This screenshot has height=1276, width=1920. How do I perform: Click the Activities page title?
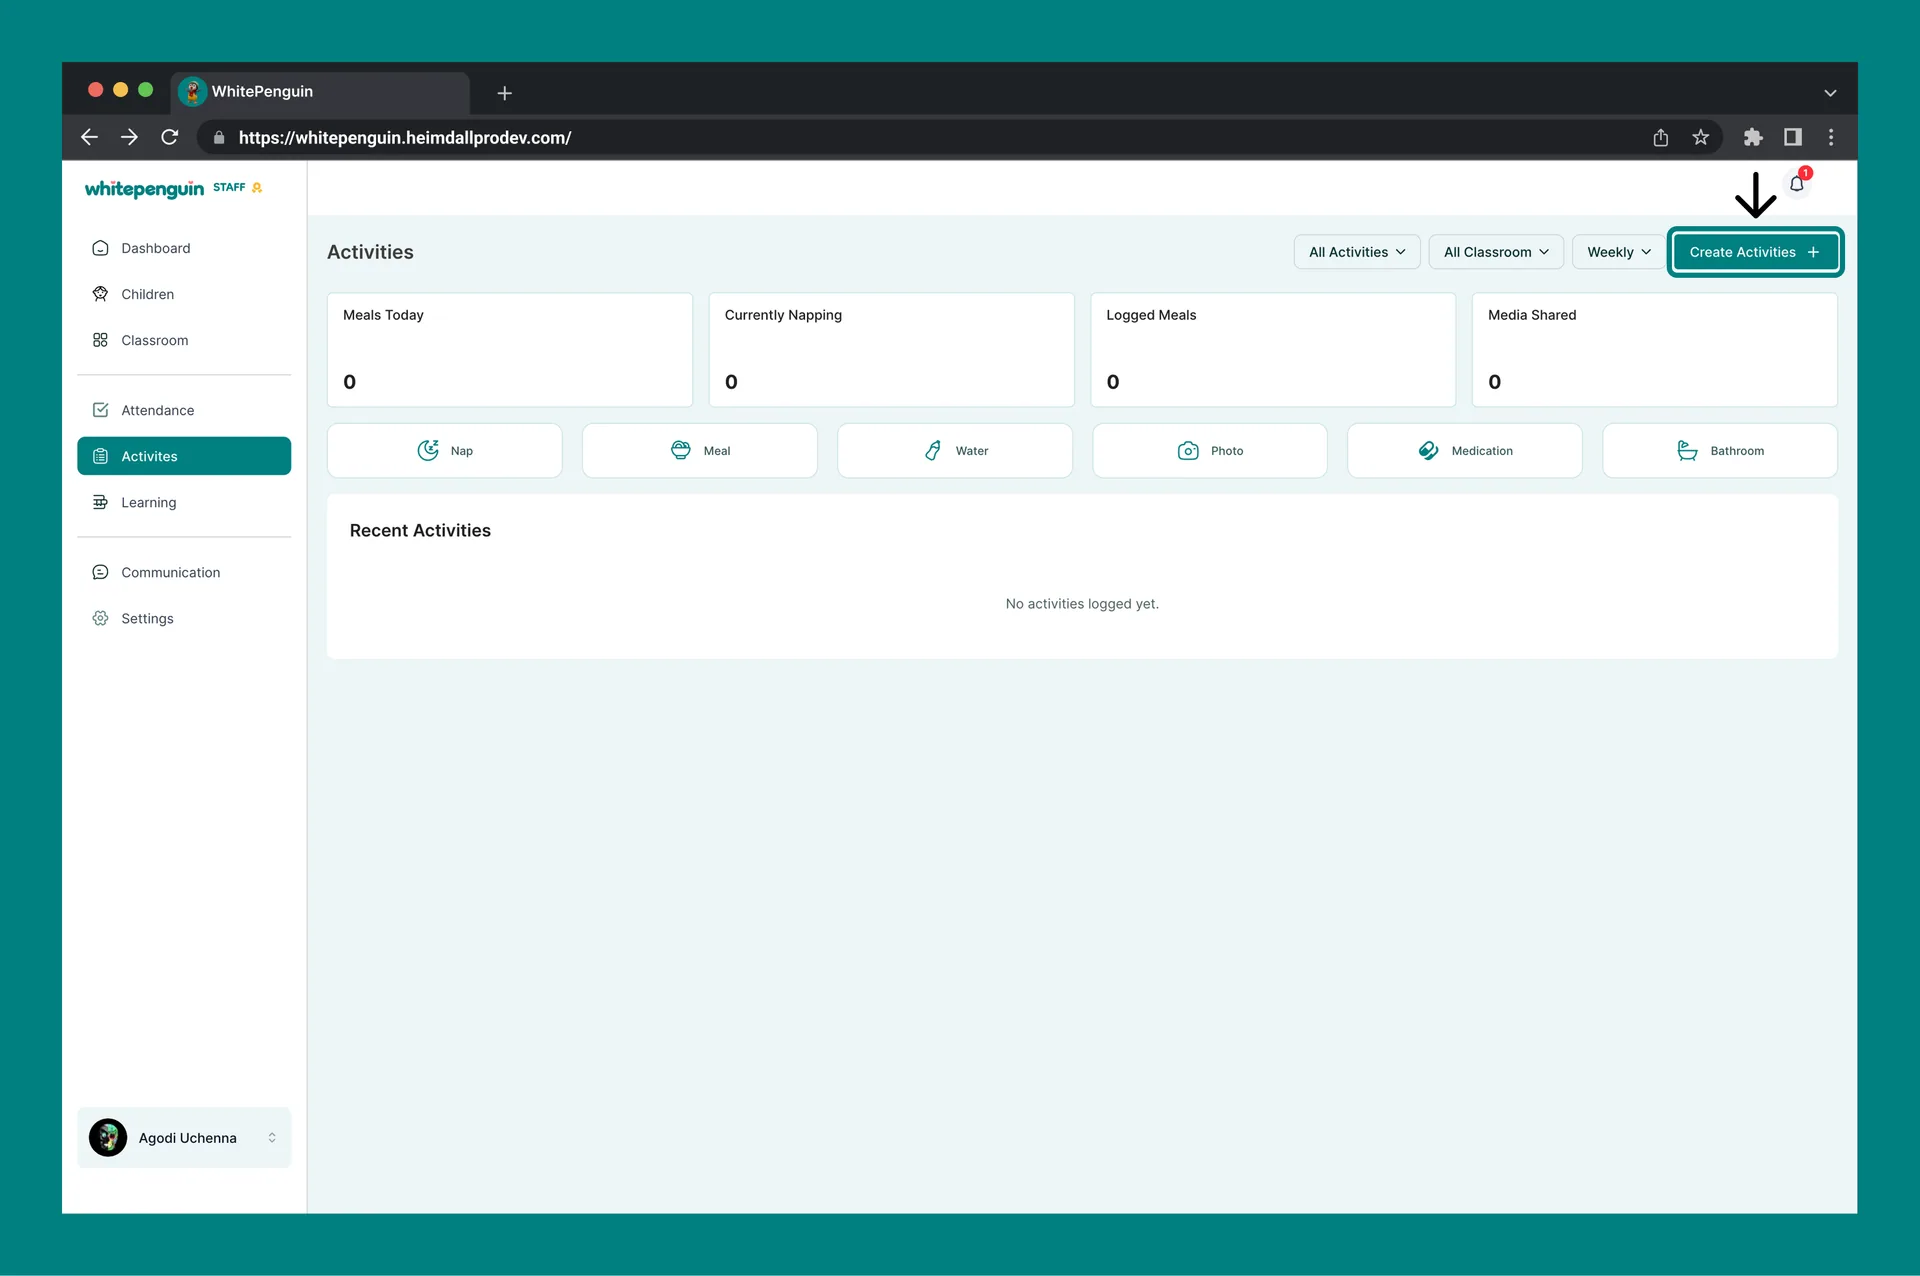[370, 252]
